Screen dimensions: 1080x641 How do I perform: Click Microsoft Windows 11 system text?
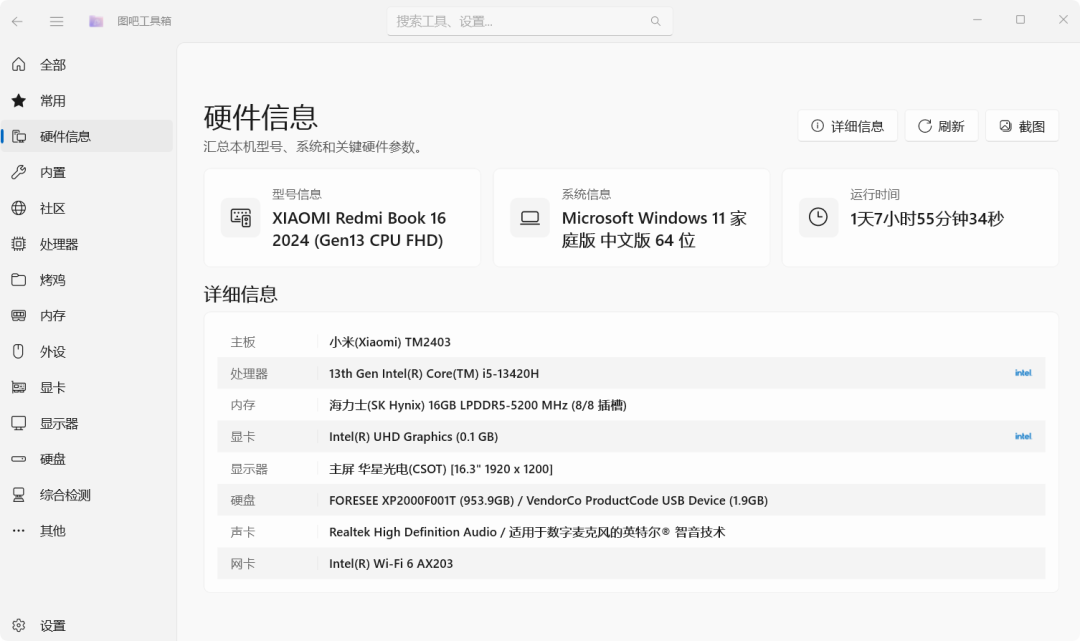pos(654,229)
